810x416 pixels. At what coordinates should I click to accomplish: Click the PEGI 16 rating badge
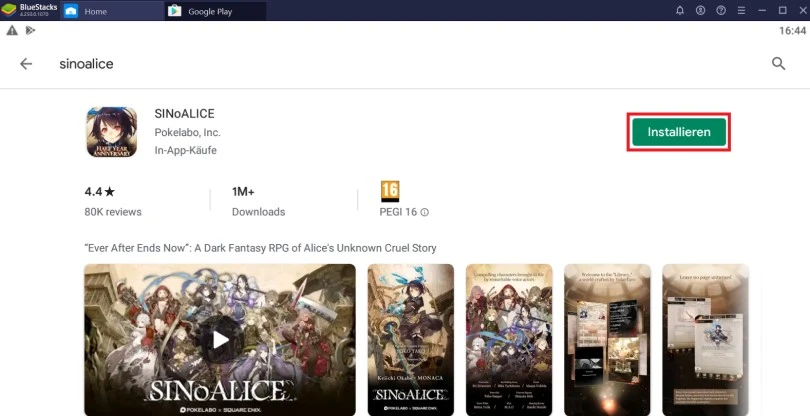[x=390, y=191]
